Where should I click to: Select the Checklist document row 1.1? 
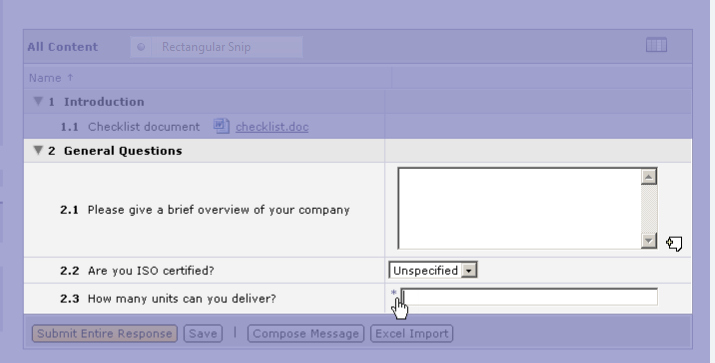pyautogui.click(x=204, y=127)
